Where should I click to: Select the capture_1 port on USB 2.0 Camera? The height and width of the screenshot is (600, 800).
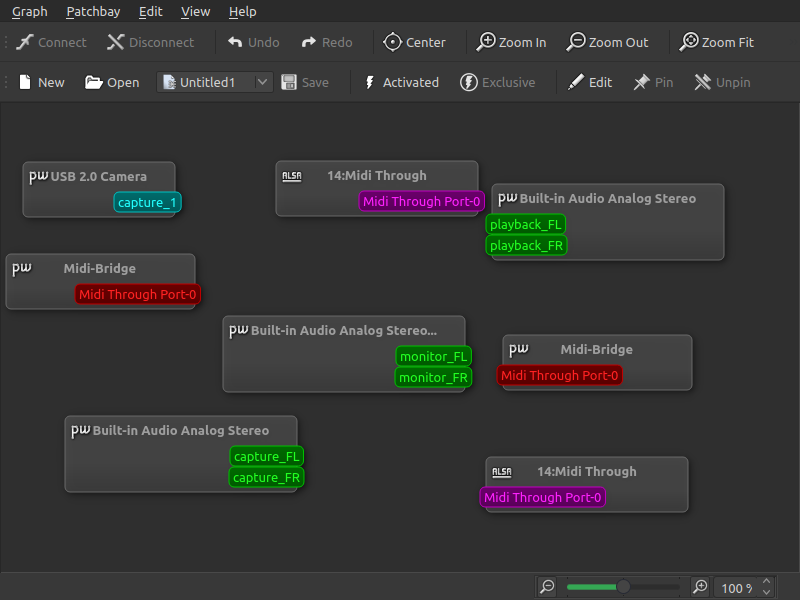(147, 203)
